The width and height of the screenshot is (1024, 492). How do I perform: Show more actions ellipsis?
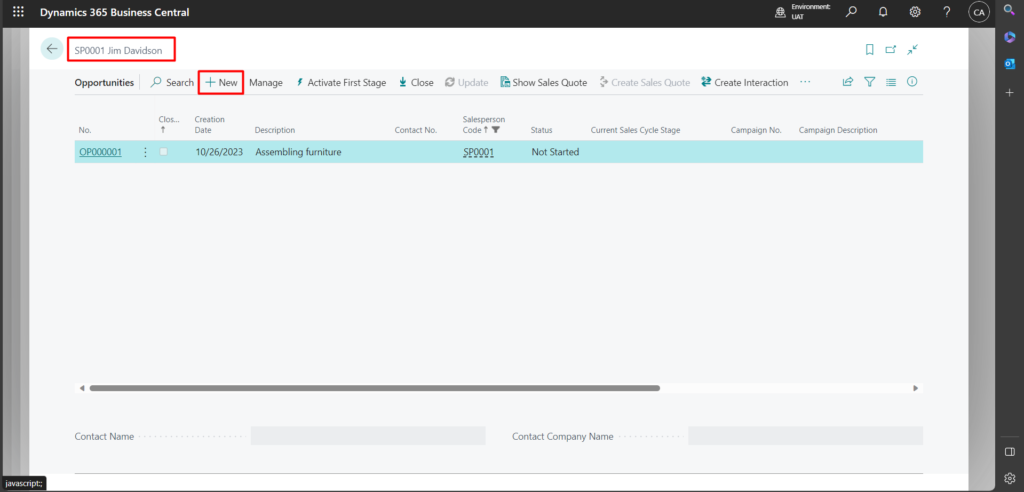805,82
